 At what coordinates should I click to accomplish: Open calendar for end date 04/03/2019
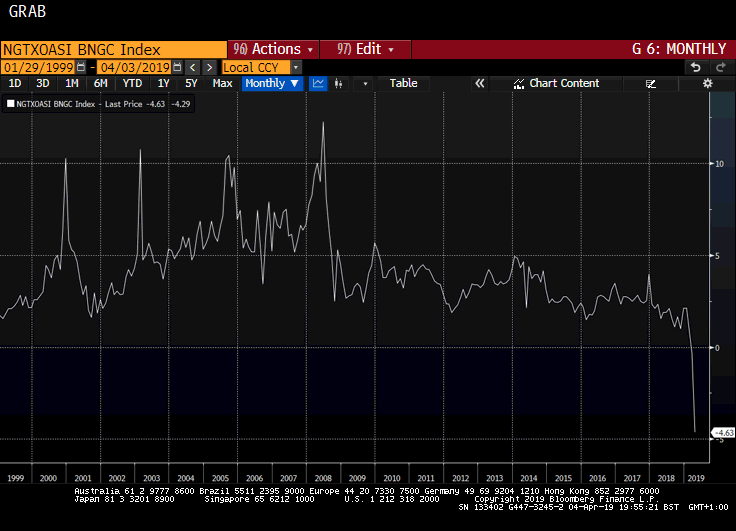click(x=177, y=67)
